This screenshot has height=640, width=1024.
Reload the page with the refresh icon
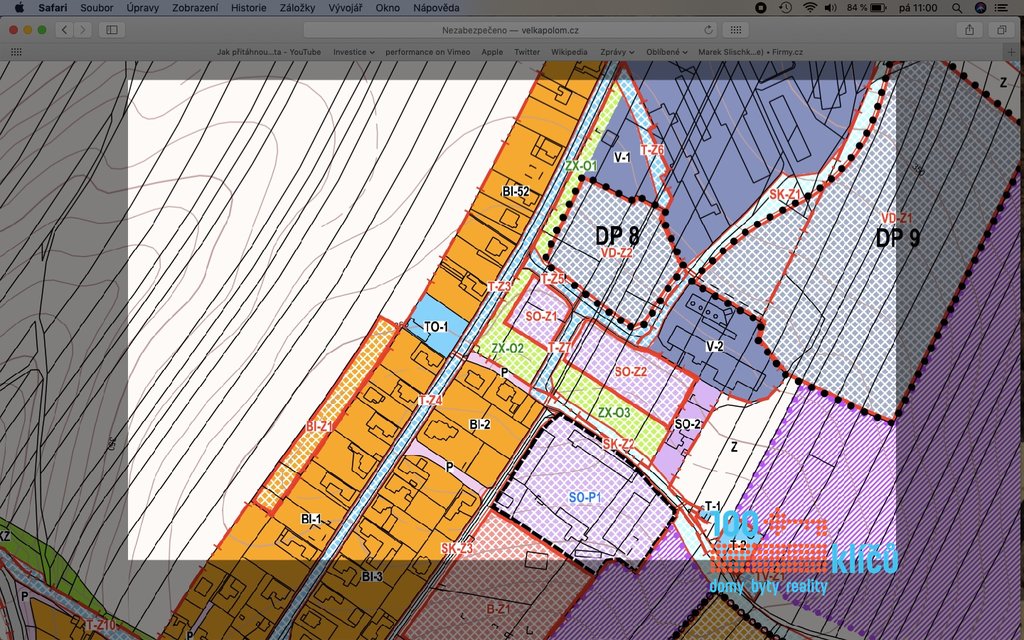tap(708, 30)
